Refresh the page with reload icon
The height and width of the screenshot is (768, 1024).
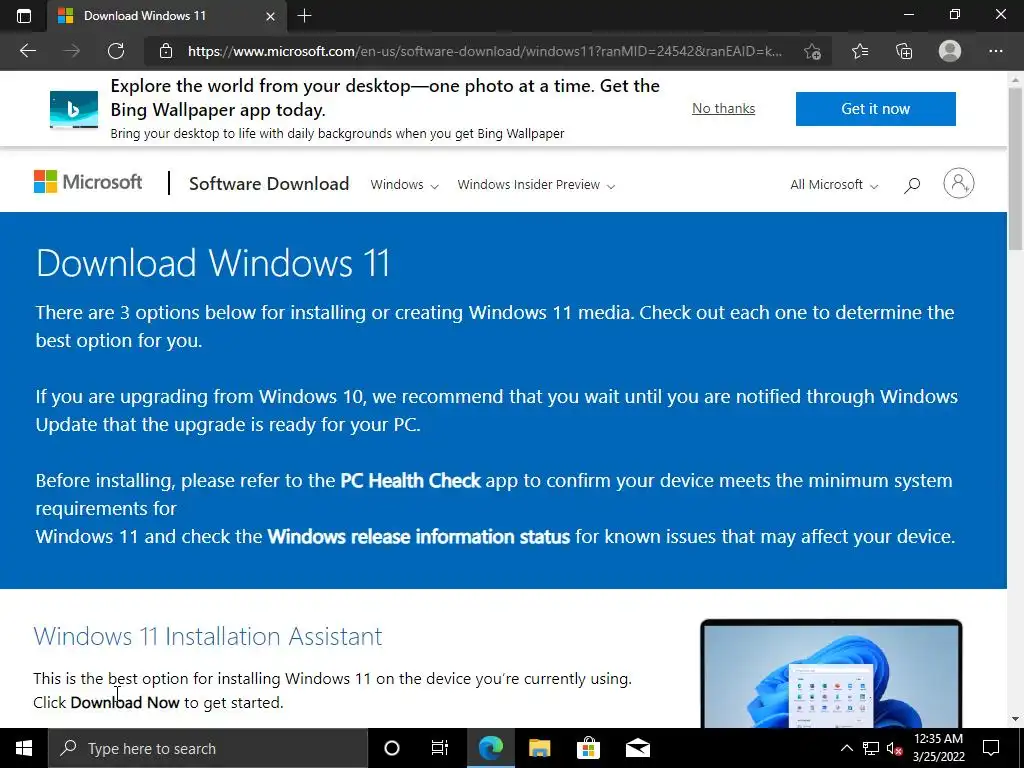point(116,51)
